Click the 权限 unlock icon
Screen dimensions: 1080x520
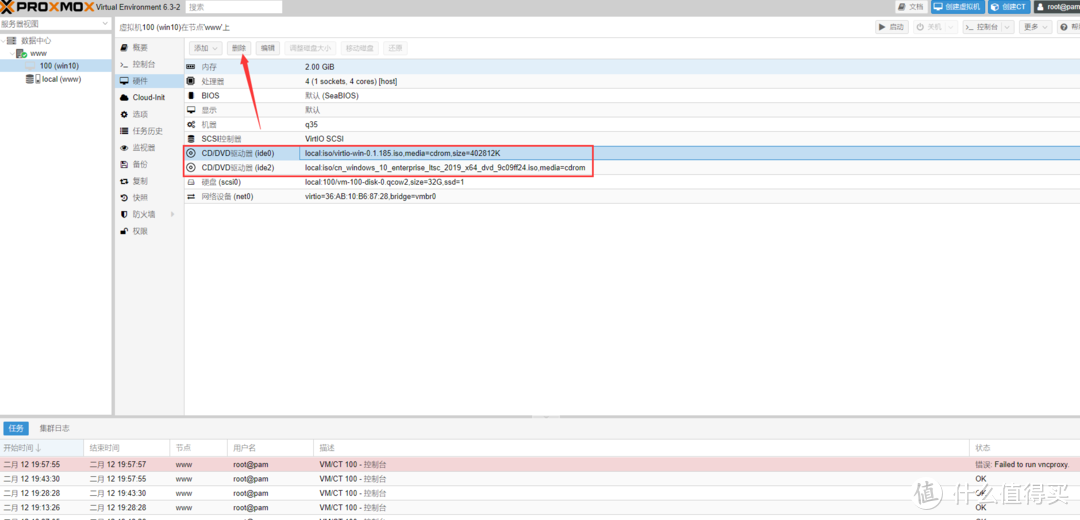(x=124, y=231)
